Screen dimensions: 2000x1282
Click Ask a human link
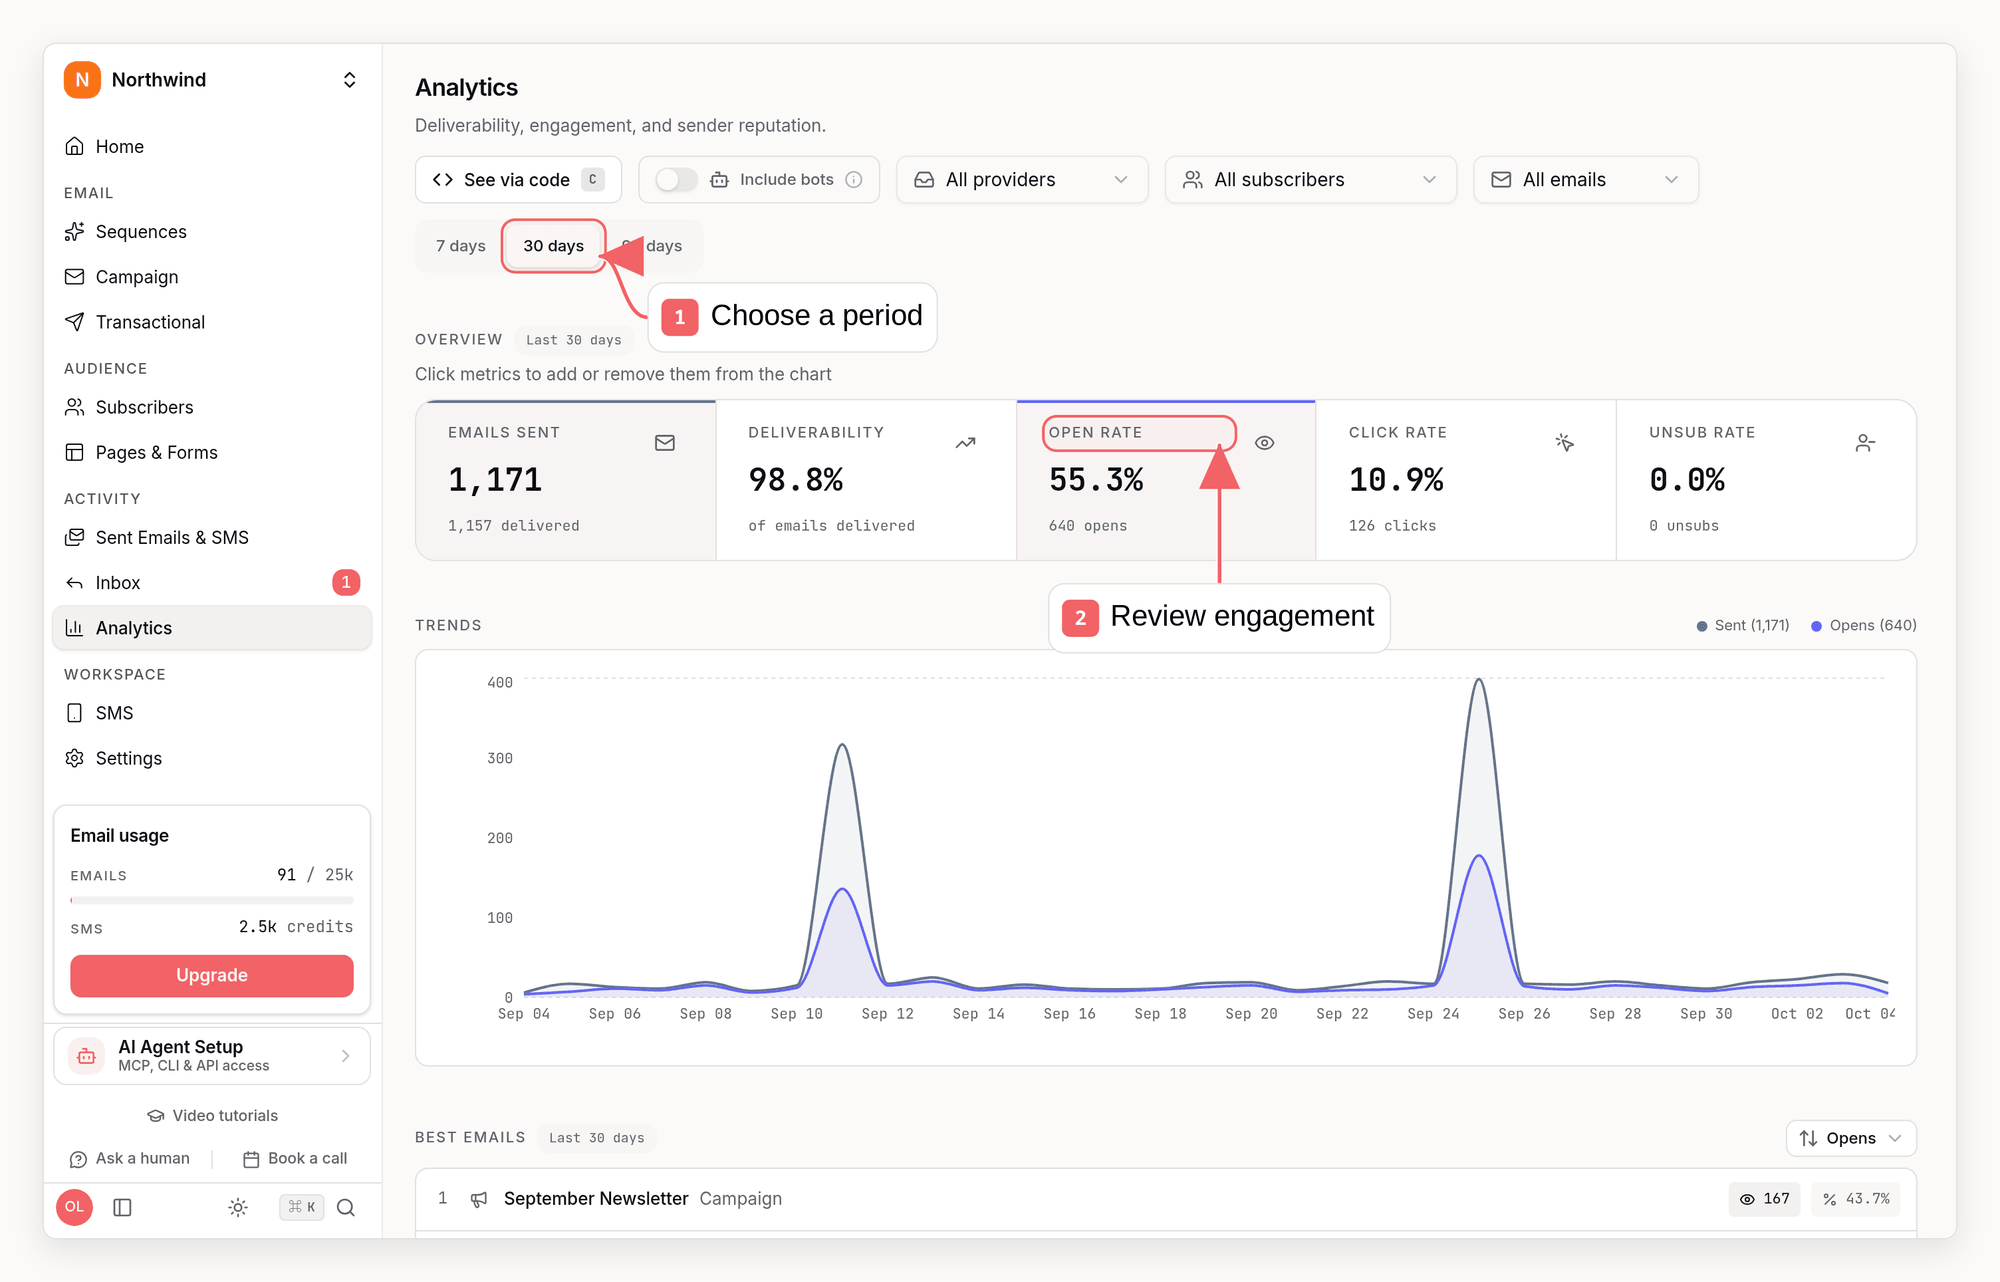click(x=130, y=1159)
